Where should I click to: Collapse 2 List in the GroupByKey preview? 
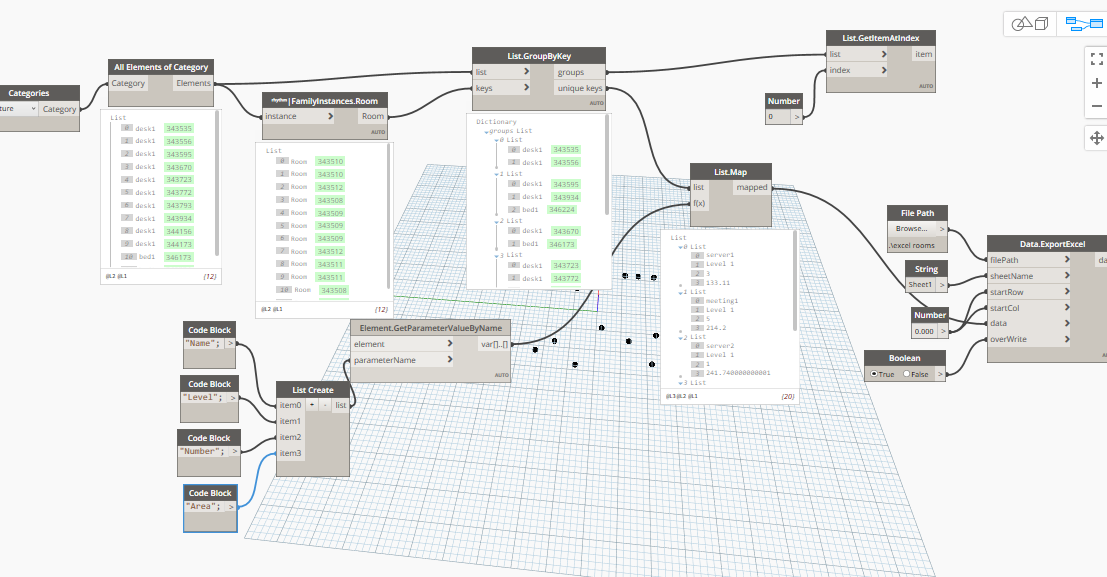496,221
